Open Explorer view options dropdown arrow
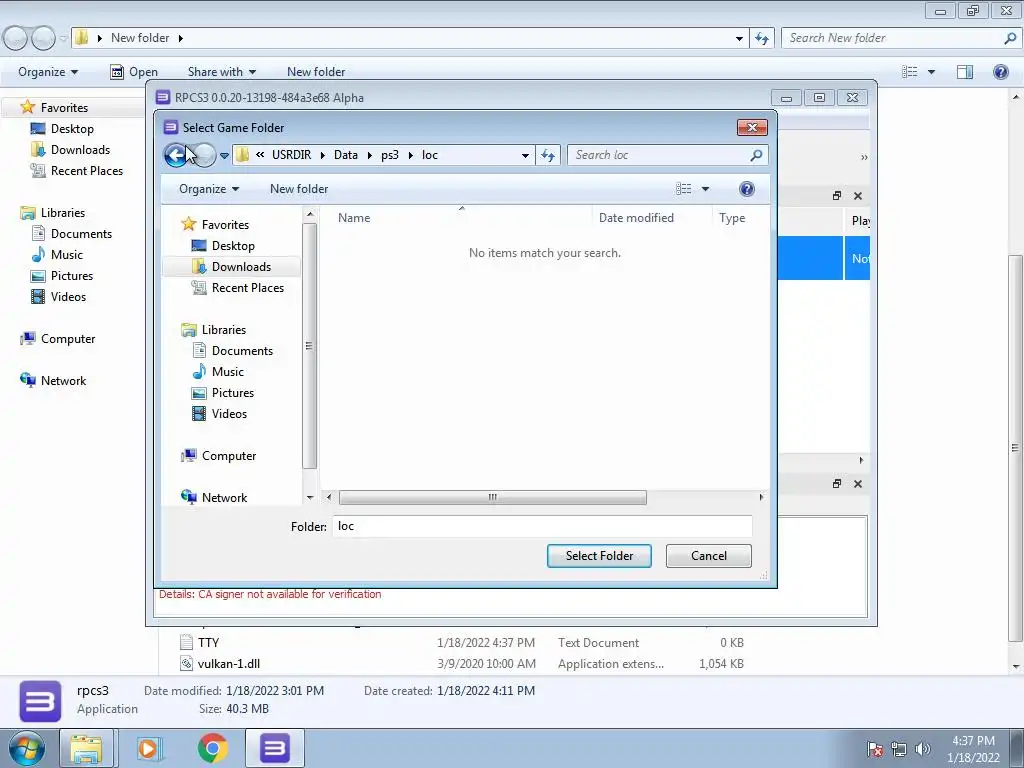This screenshot has width=1024, height=768. tap(931, 72)
